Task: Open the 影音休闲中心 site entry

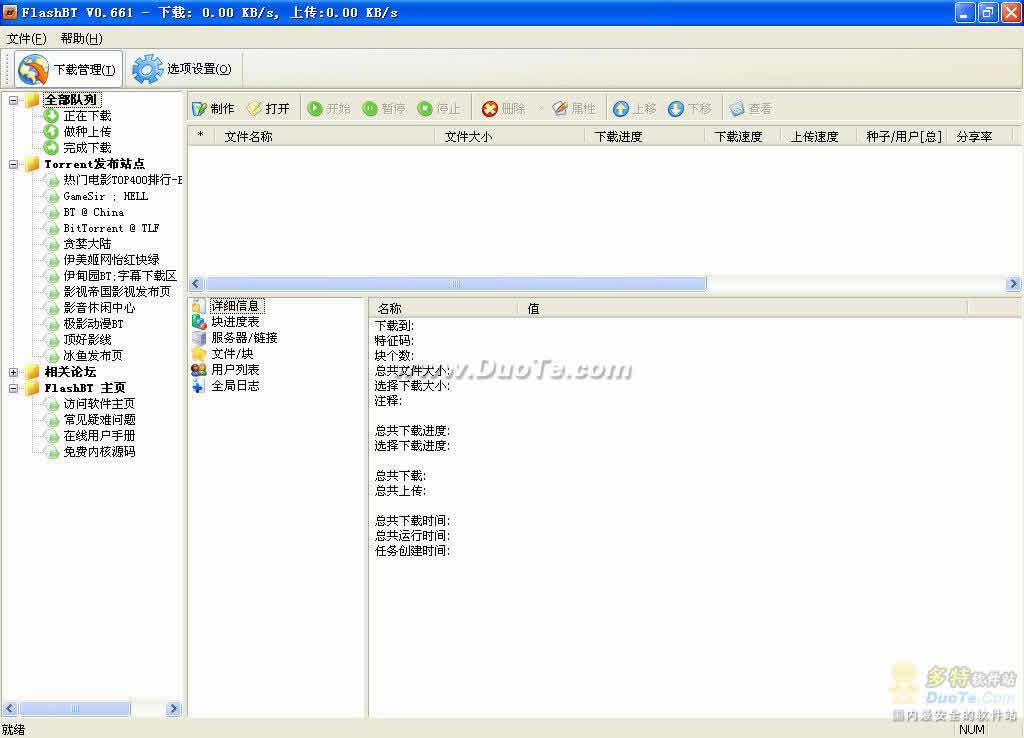Action: (99, 308)
